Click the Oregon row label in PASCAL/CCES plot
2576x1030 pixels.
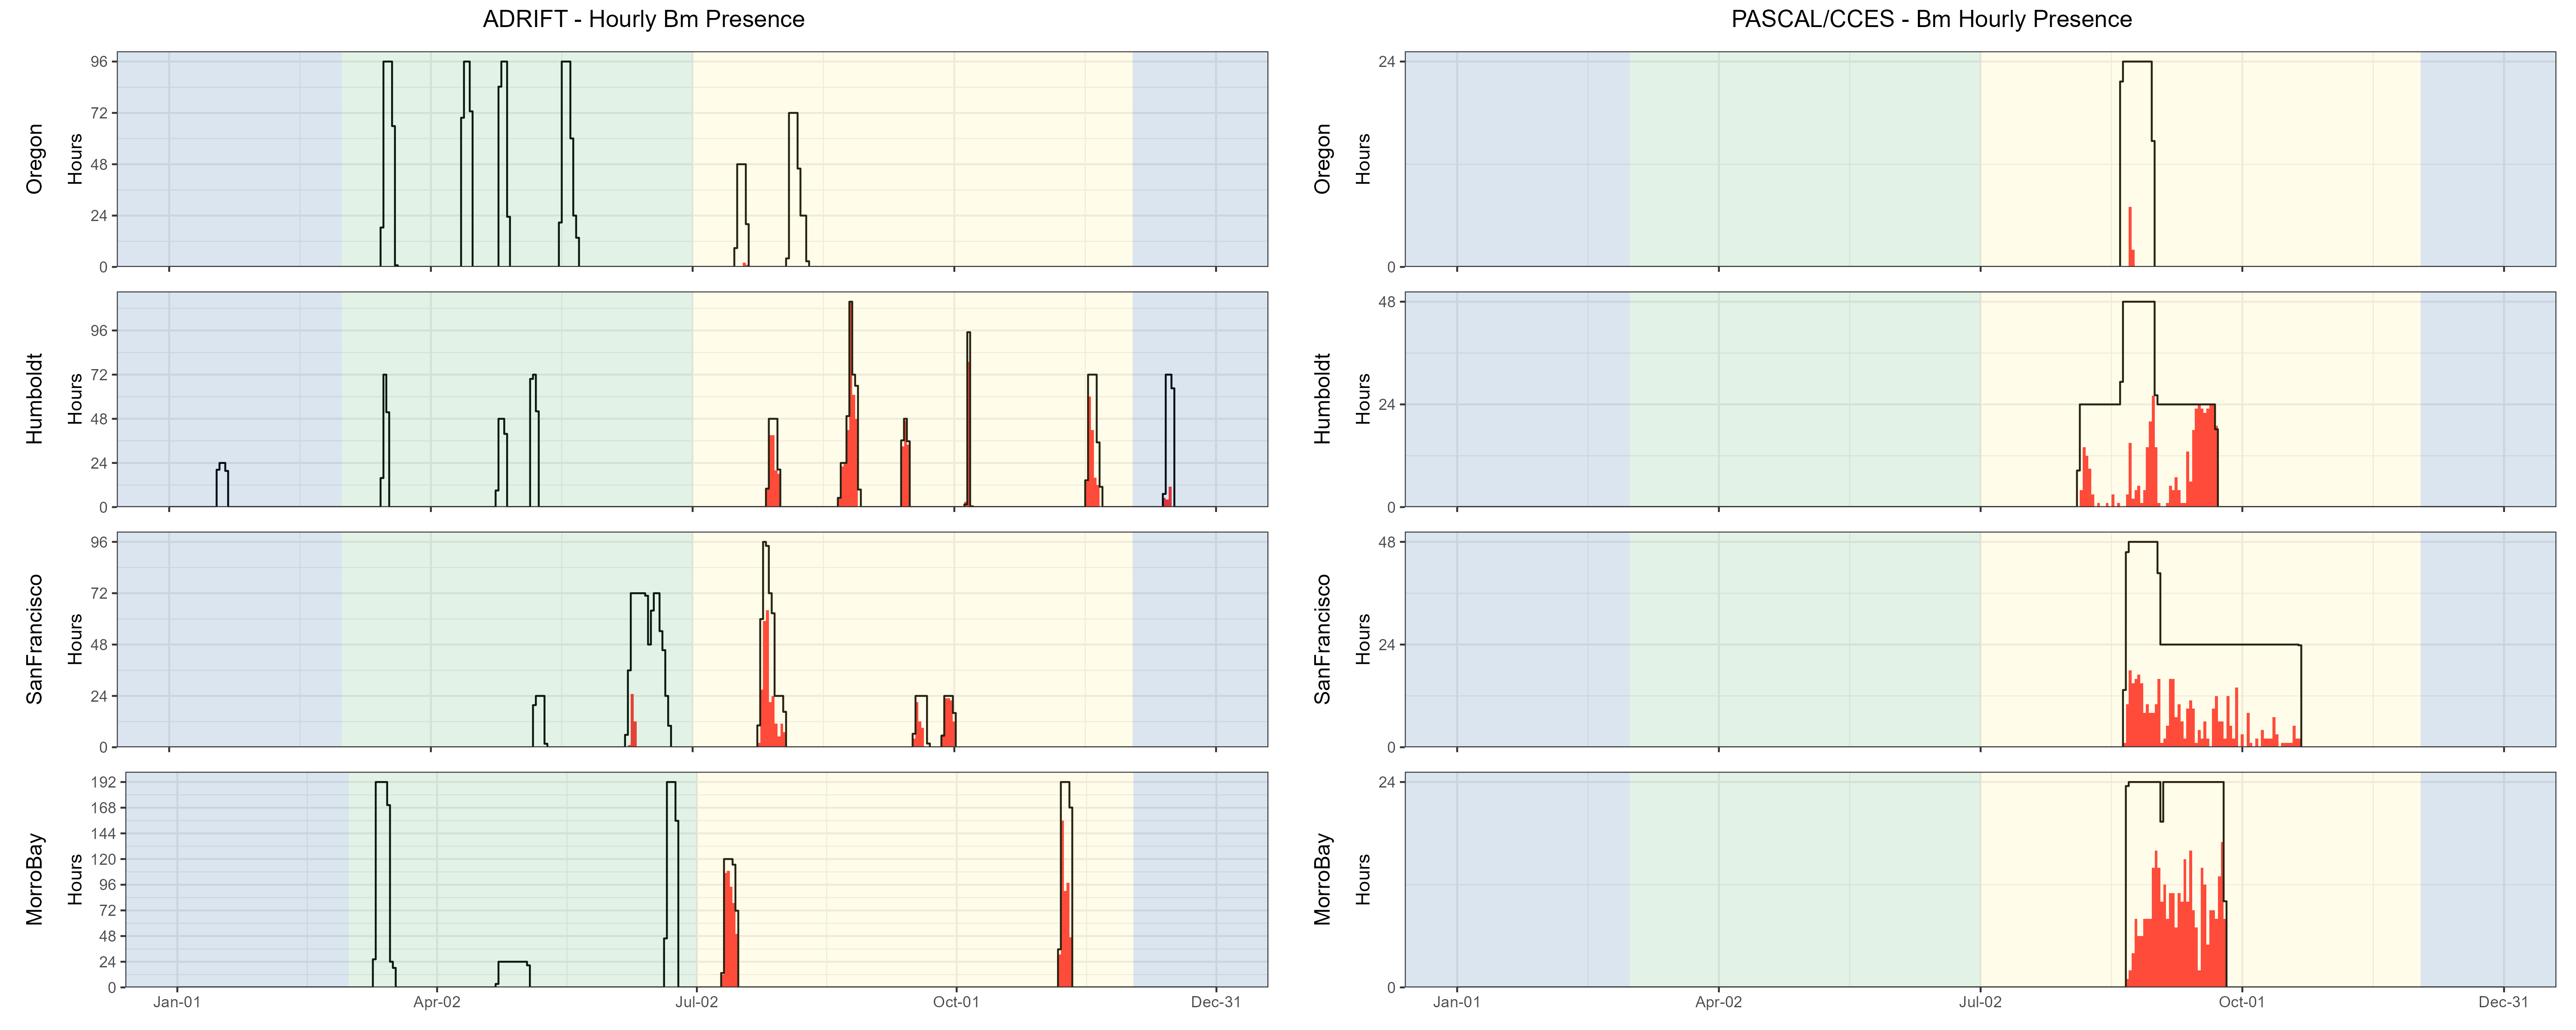[x=1323, y=159]
